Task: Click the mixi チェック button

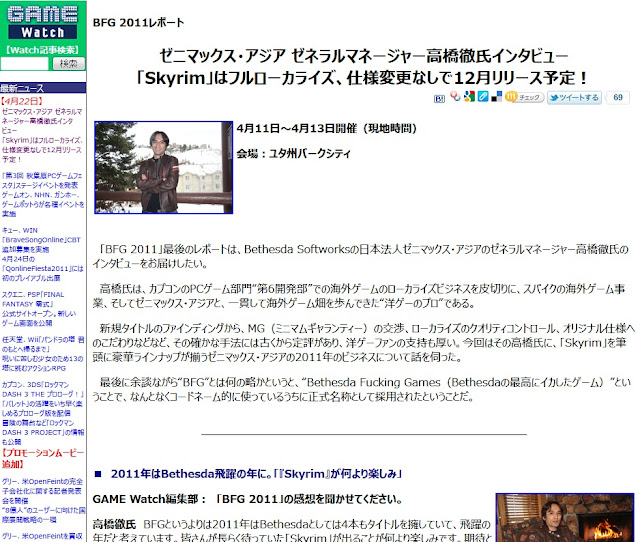Action: (524, 97)
